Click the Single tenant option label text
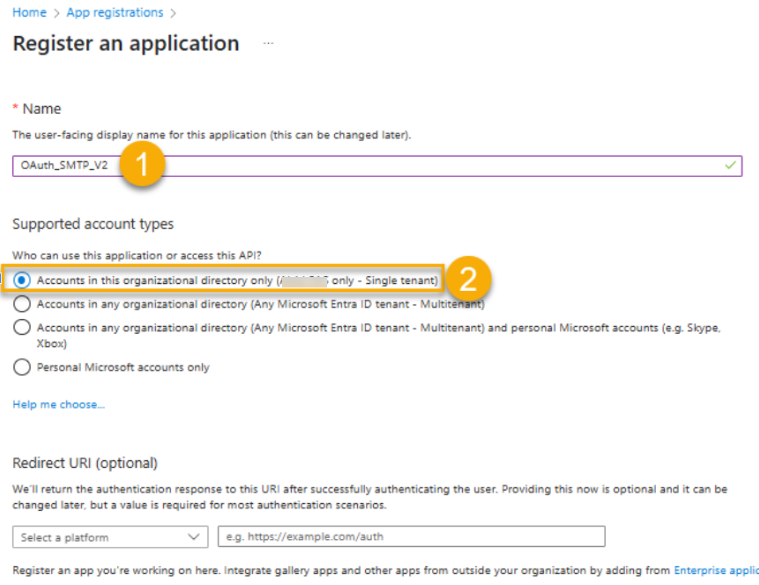This screenshot has width=759, height=585. (x=237, y=281)
